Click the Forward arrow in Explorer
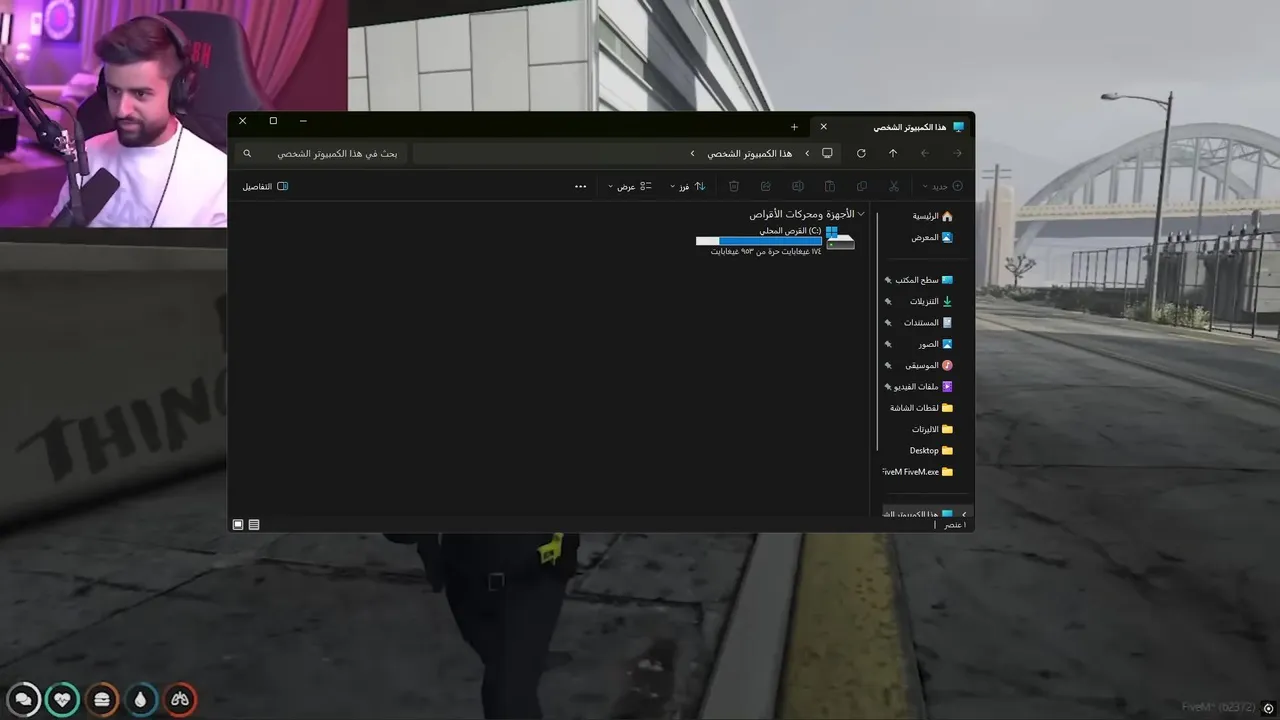 point(925,153)
